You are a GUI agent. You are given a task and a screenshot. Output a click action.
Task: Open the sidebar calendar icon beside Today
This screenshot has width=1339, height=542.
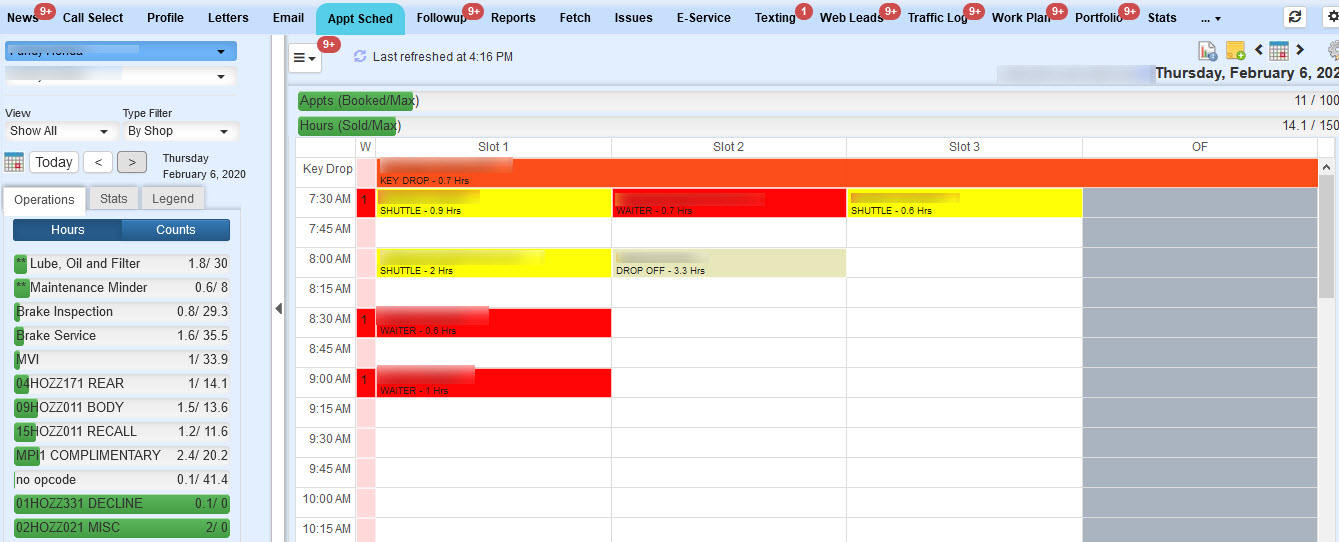14,162
